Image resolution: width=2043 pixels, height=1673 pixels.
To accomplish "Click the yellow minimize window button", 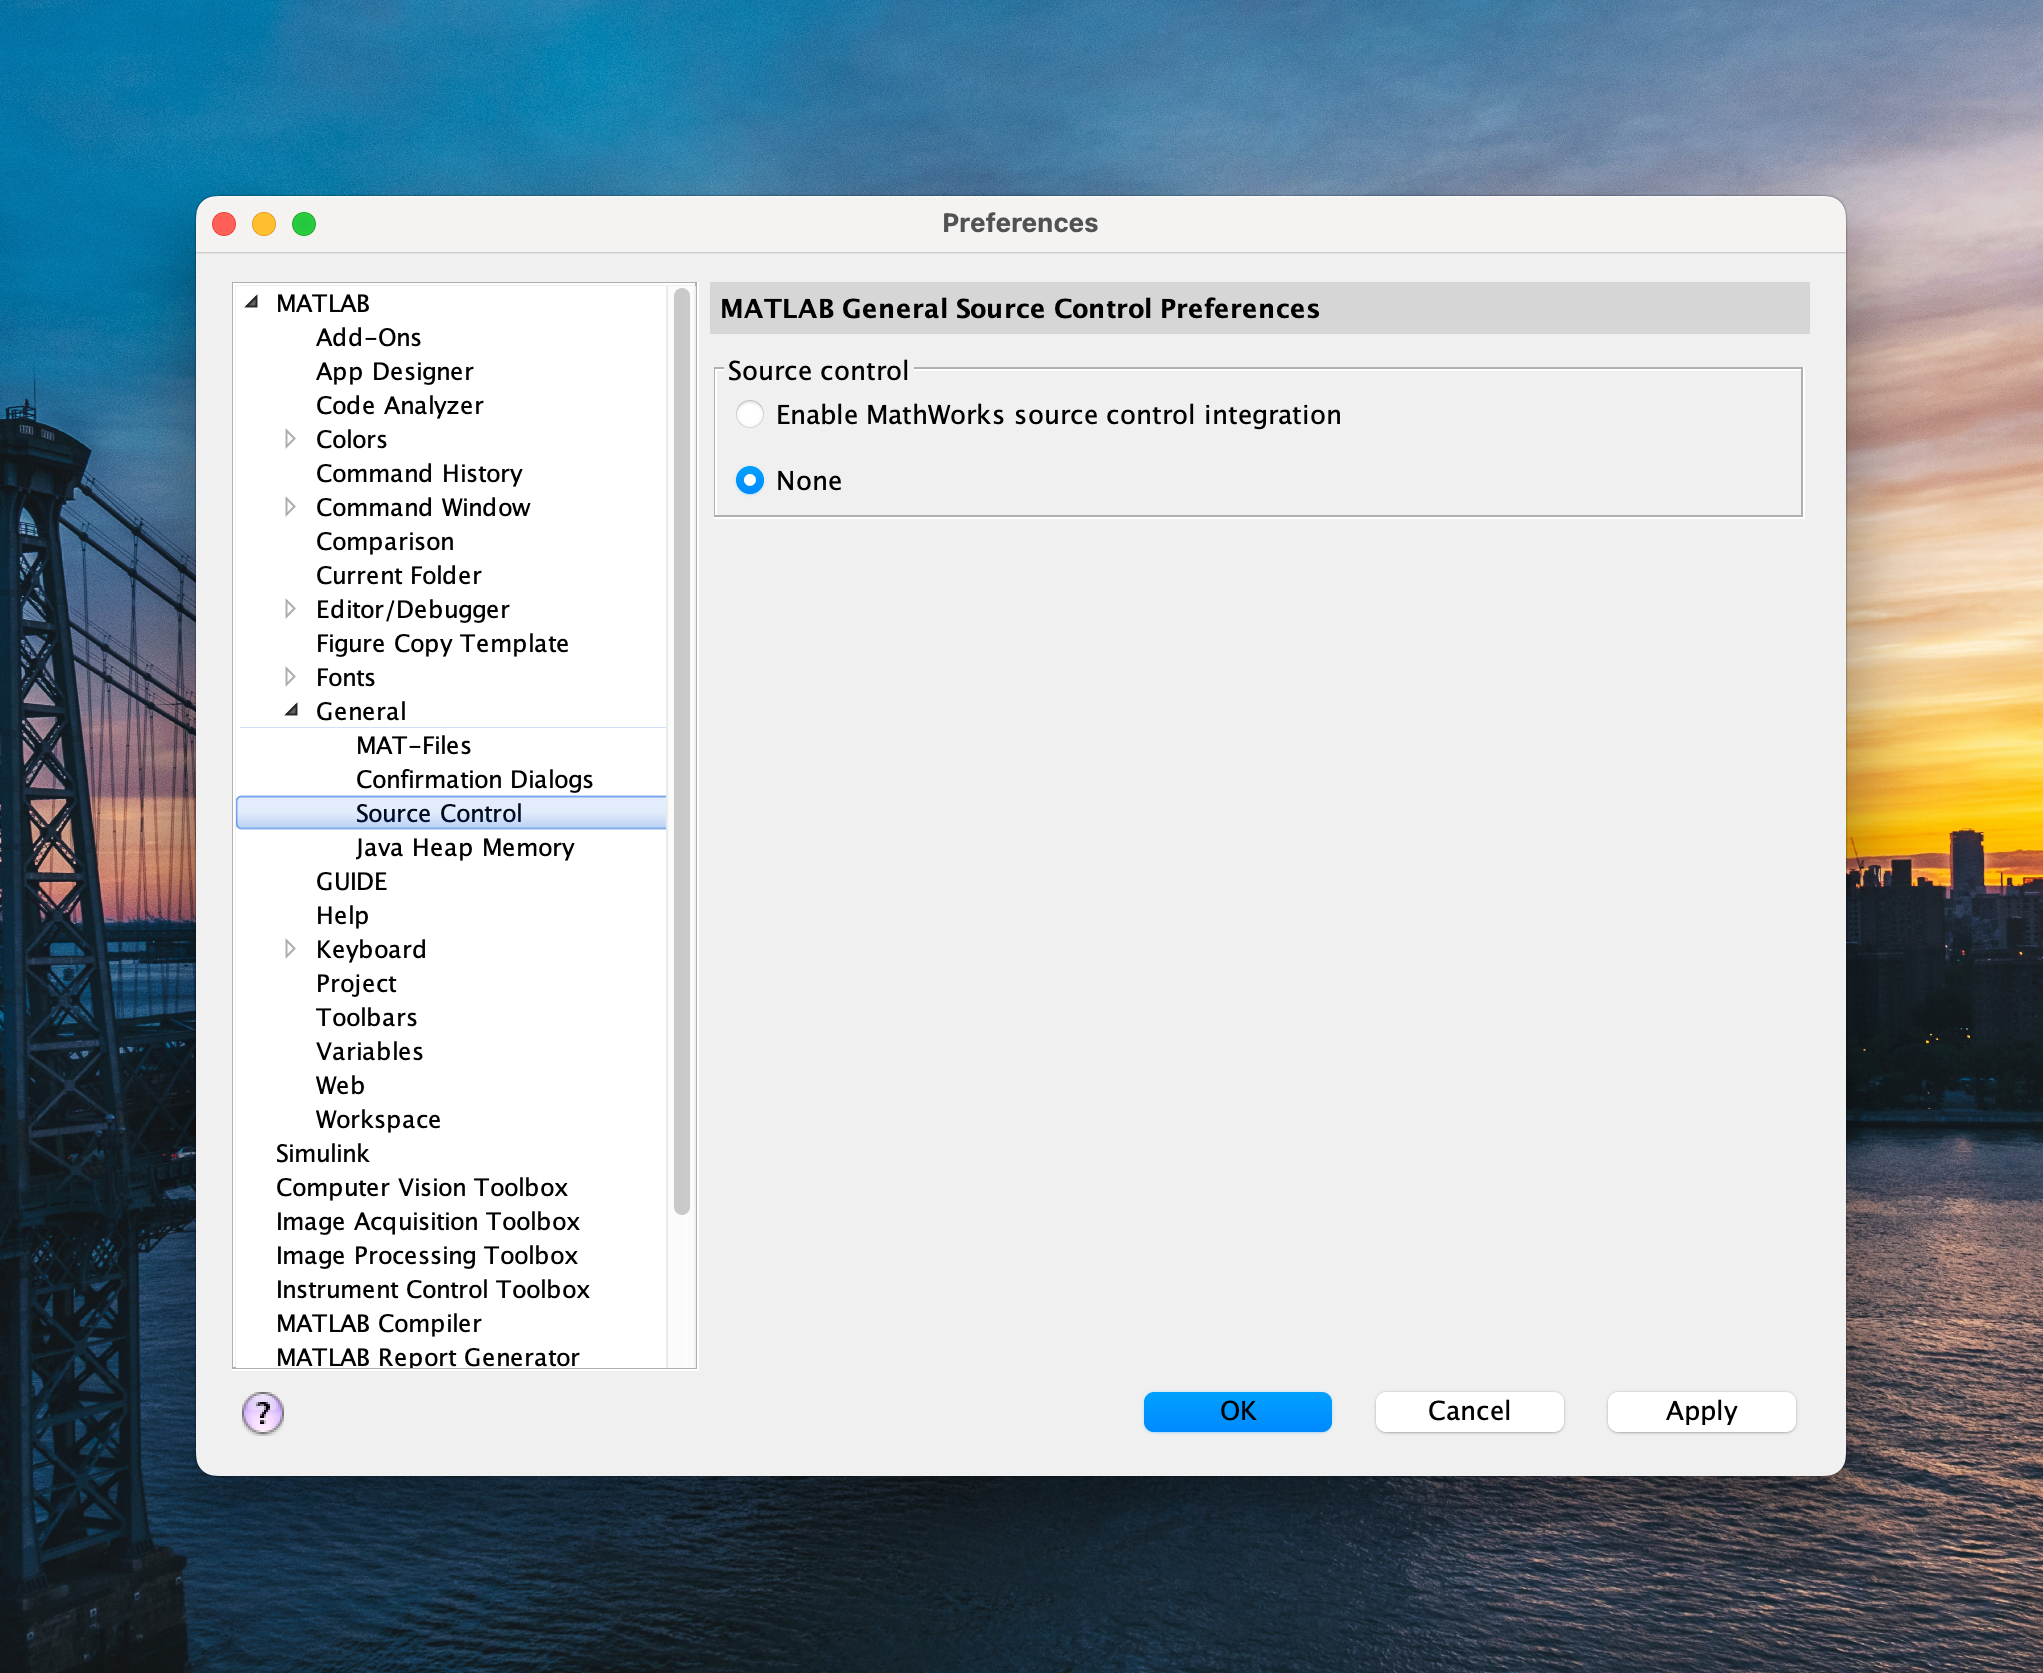I will [x=264, y=224].
